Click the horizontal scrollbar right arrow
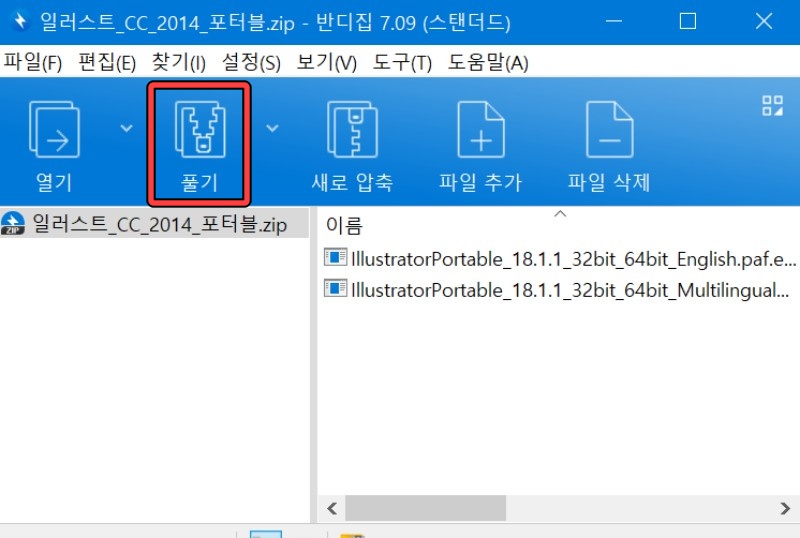 [x=785, y=508]
